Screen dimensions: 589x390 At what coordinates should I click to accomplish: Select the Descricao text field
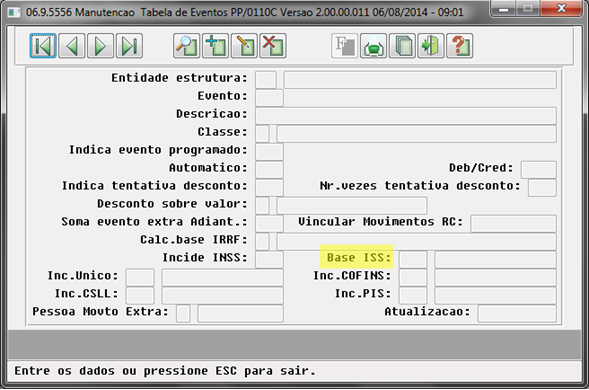[406, 116]
